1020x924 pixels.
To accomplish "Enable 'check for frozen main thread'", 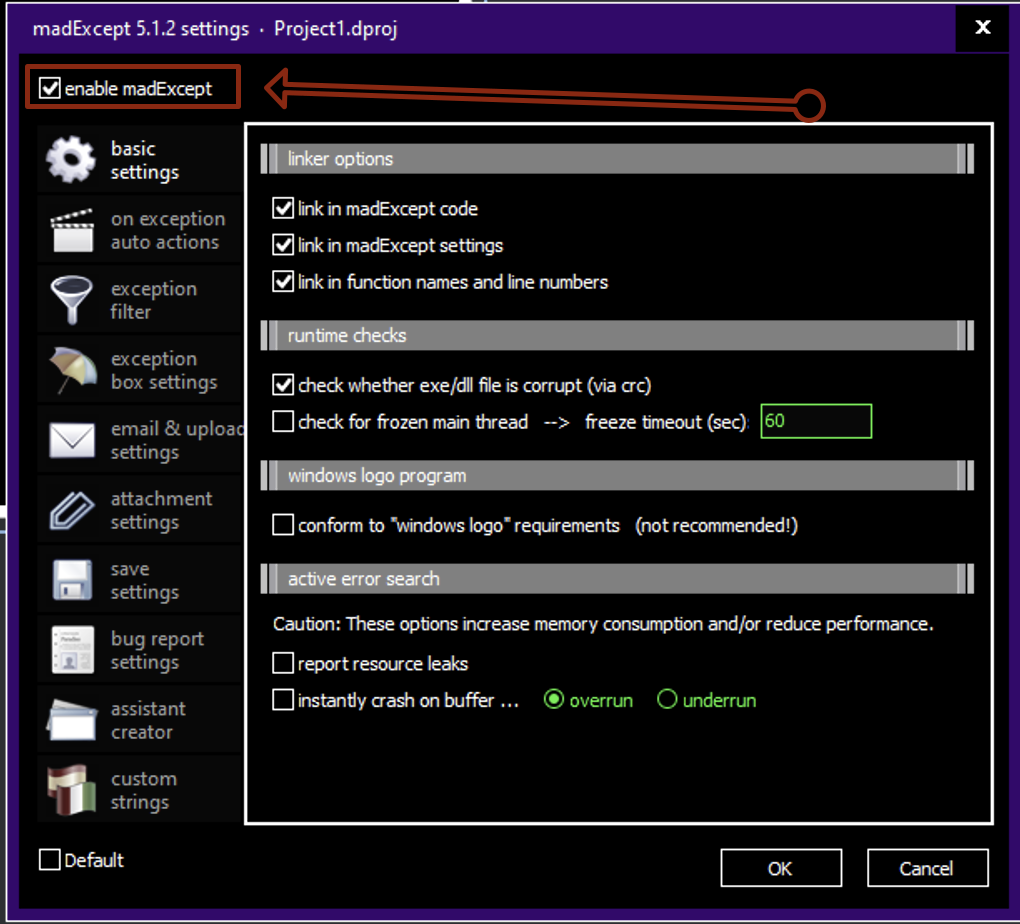I will coord(283,422).
